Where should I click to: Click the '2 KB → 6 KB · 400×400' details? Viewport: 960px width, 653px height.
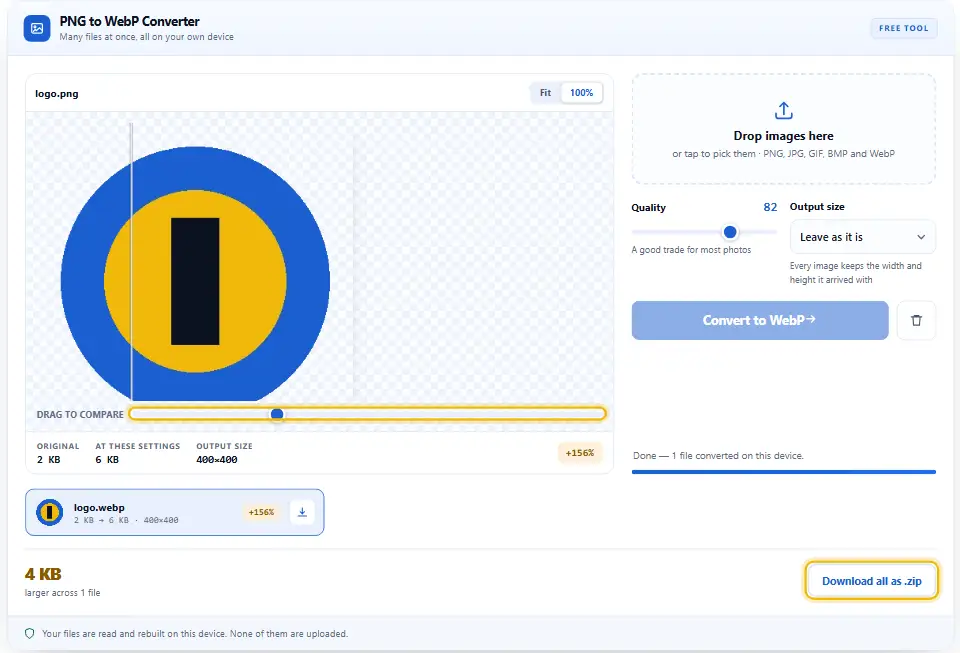pos(126,520)
